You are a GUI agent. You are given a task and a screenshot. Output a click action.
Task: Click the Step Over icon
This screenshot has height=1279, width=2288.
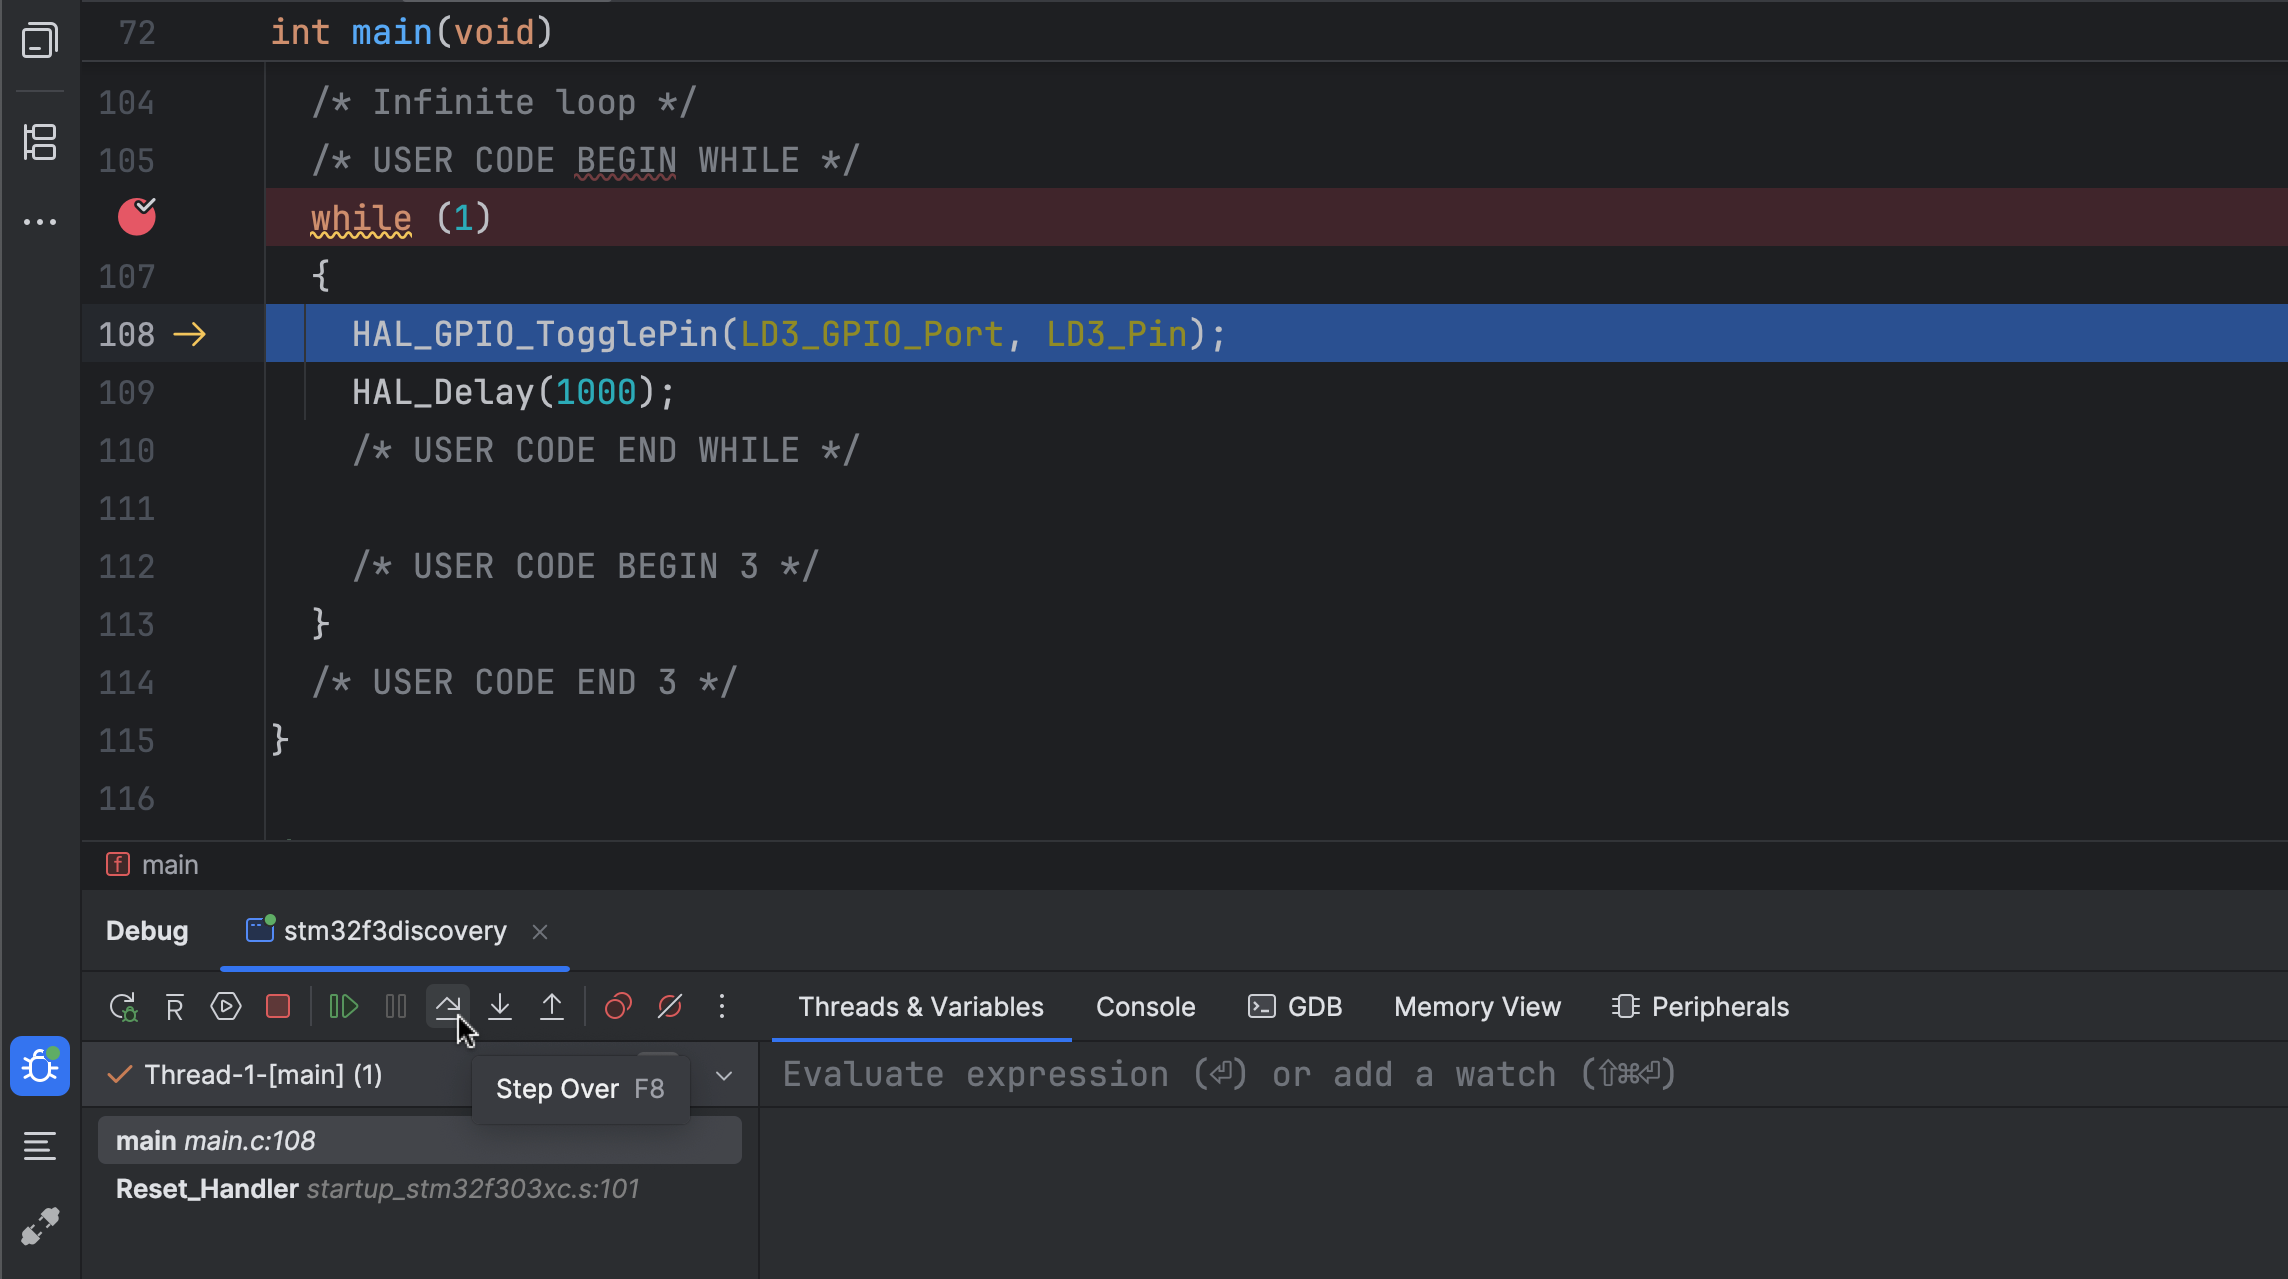point(447,1007)
